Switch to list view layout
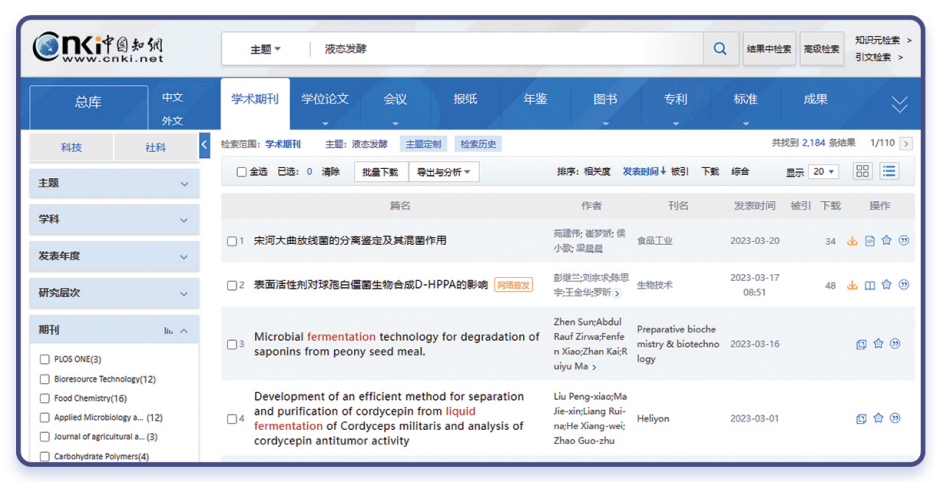This screenshot has width=940, height=482. pyautogui.click(x=889, y=171)
